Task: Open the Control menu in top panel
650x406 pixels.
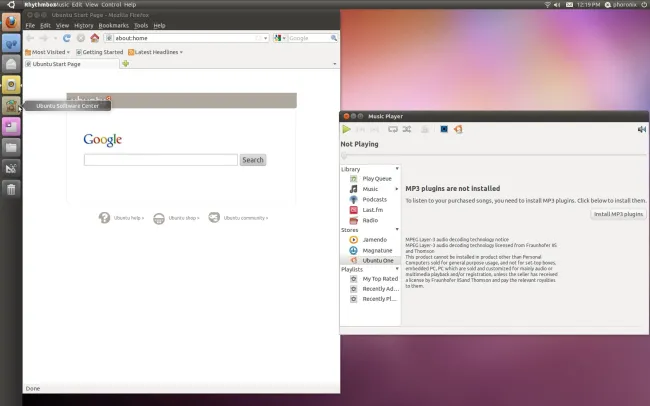Action: pyautogui.click(x=111, y=5)
